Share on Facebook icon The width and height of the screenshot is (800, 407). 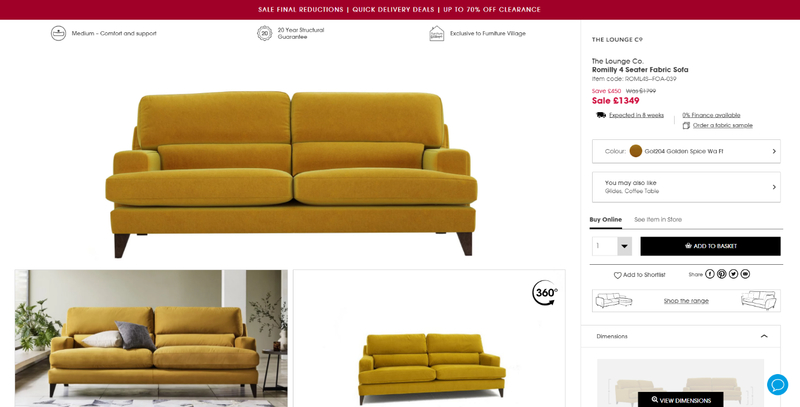(x=710, y=274)
